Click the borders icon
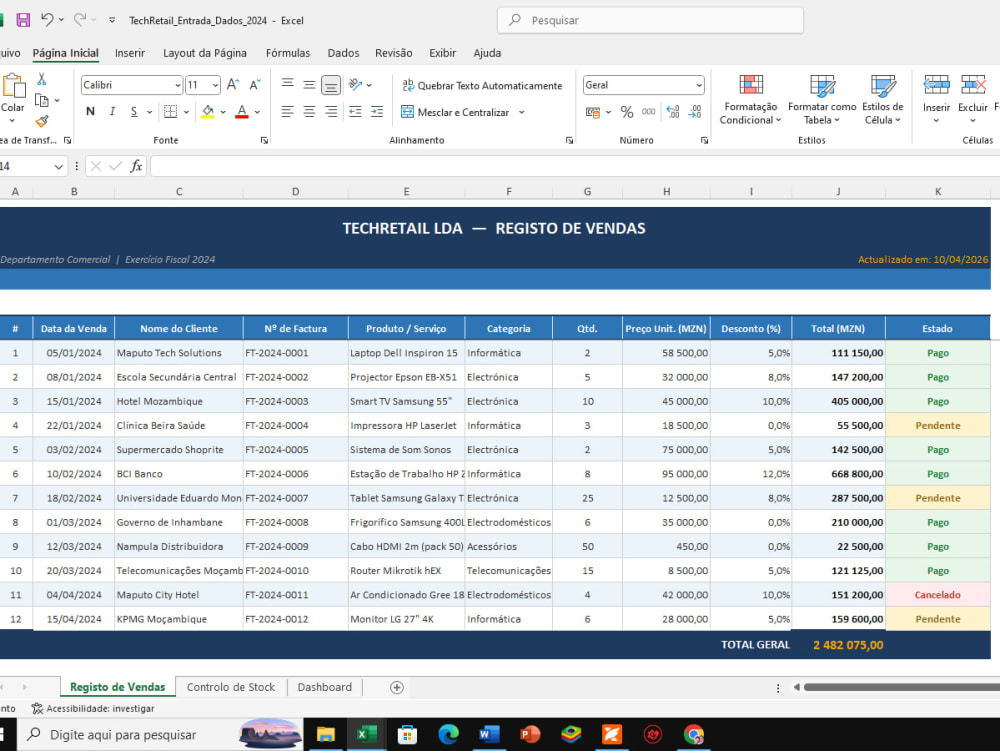 coord(170,112)
